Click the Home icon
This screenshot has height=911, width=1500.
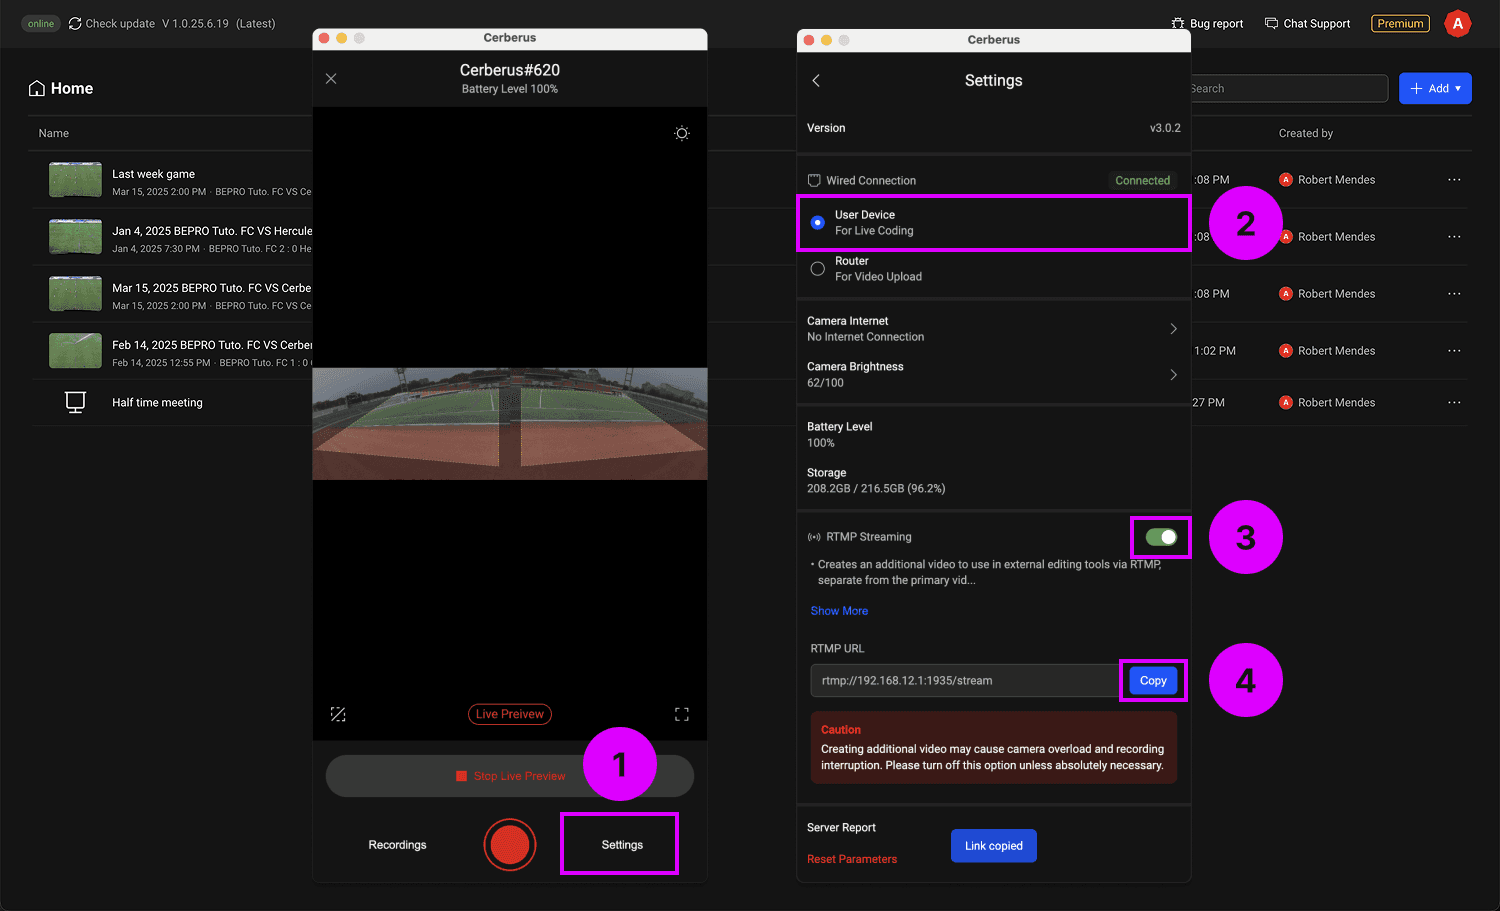click(37, 88)
